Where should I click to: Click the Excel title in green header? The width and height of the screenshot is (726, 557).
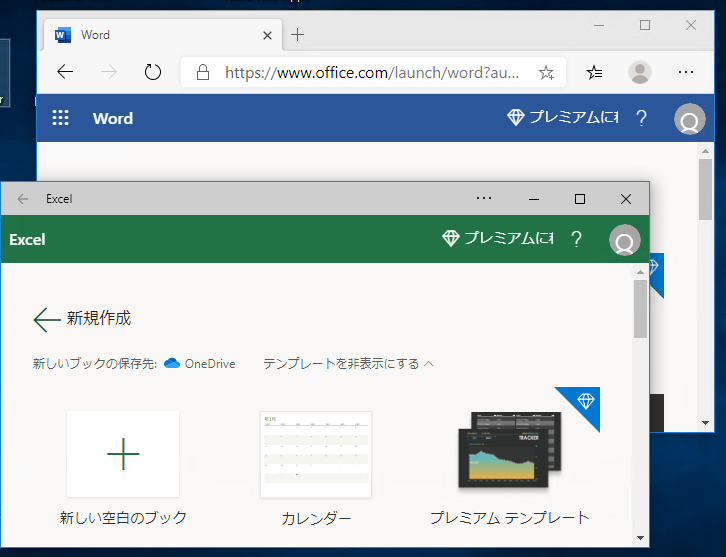coord(27,239)
